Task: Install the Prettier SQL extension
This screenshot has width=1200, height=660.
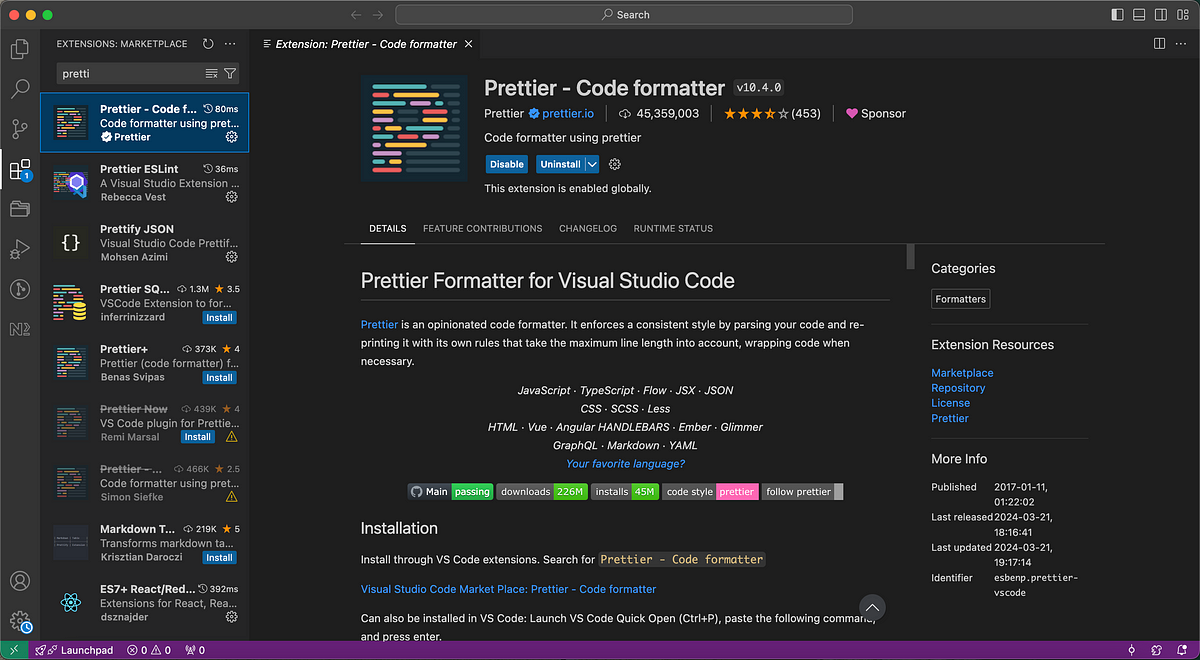Action: coord(219,317)
